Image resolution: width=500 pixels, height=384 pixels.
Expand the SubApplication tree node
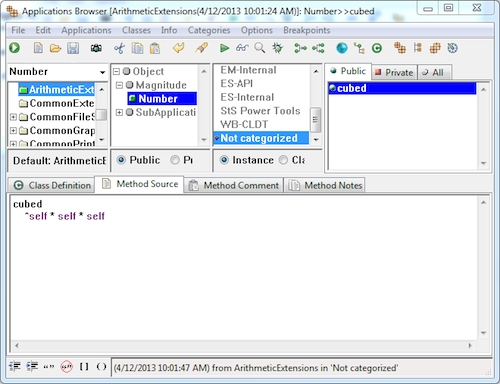pyautogui.click(x=119, y=113)
